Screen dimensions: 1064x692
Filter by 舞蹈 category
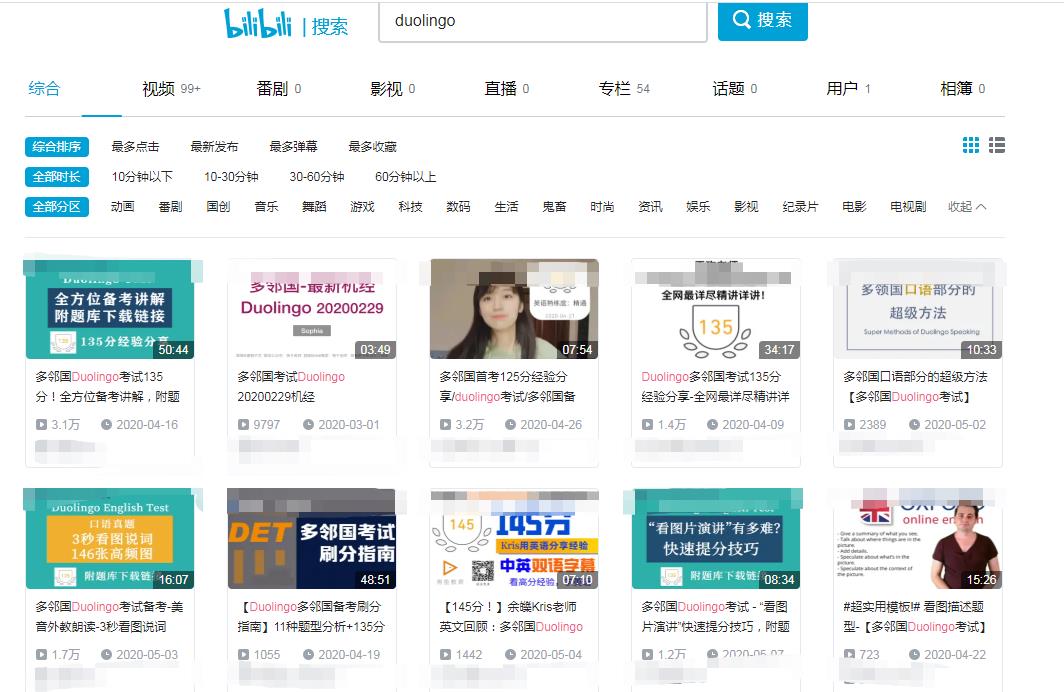tap(314, 207)
